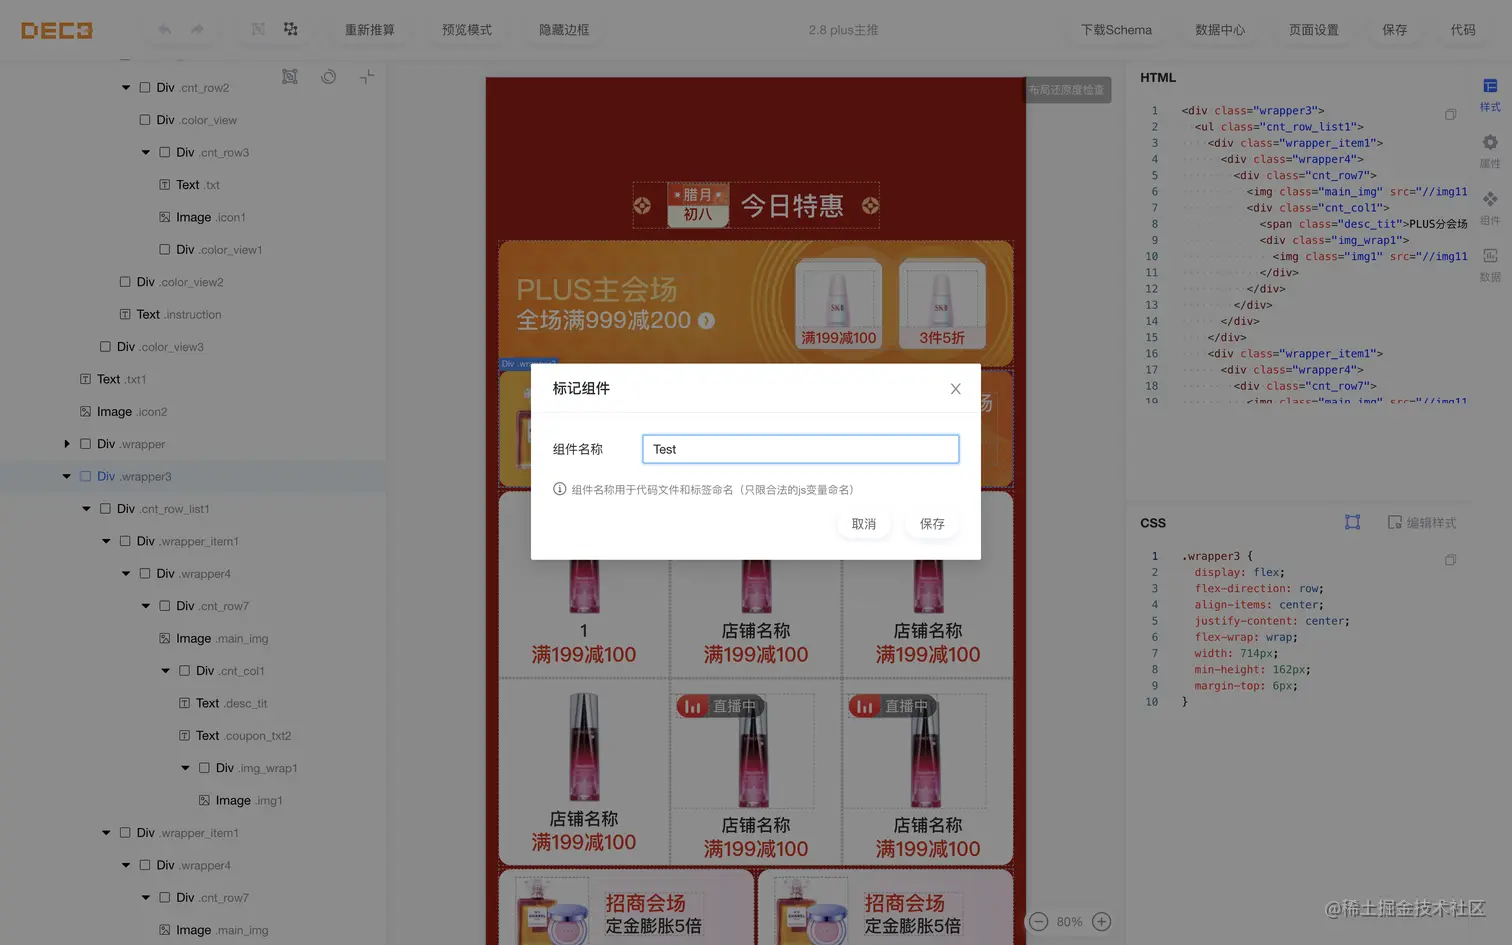This screenshot has width=1512, height=945.
Task: Click the image type icon of .img1
Action: tap(204, 800)
